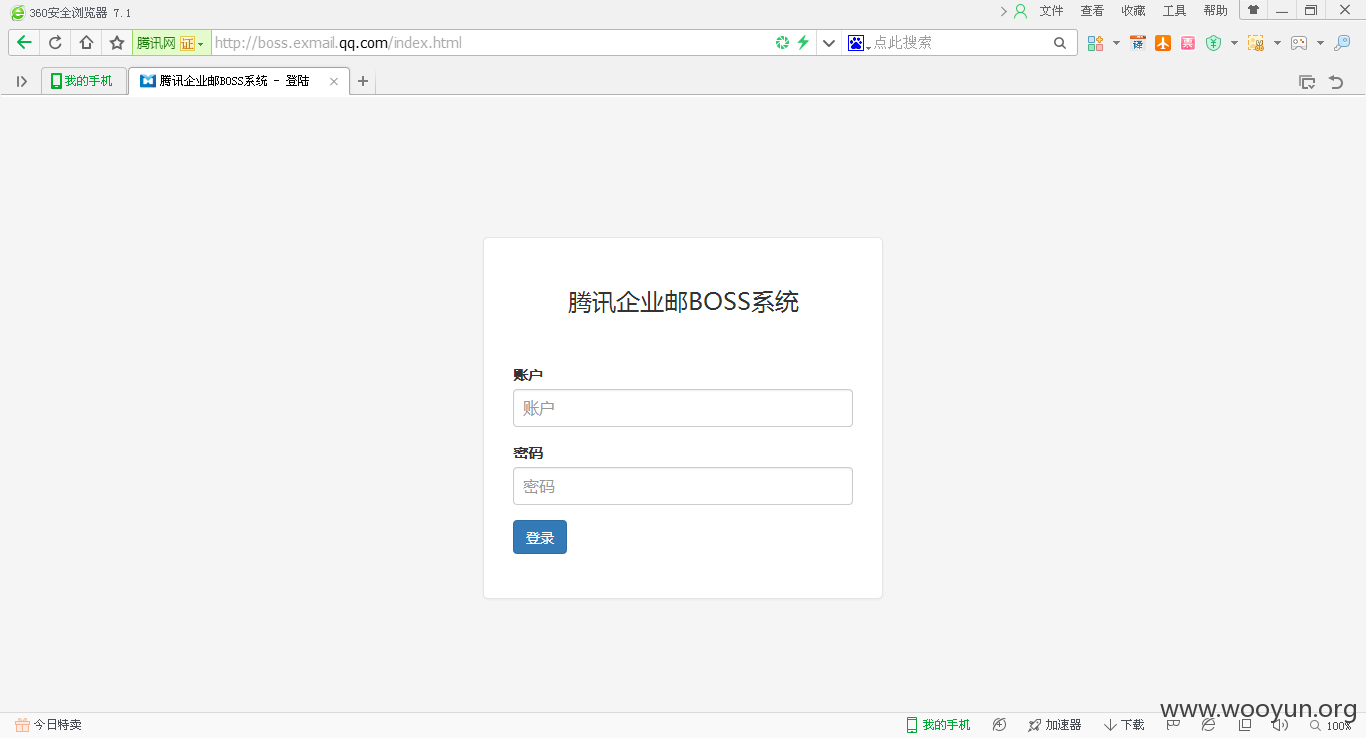Expand the dropdown arrow next to the ¥ shield icon
The height and width of the screenshot is (738, 1366).
[1234, 43]
